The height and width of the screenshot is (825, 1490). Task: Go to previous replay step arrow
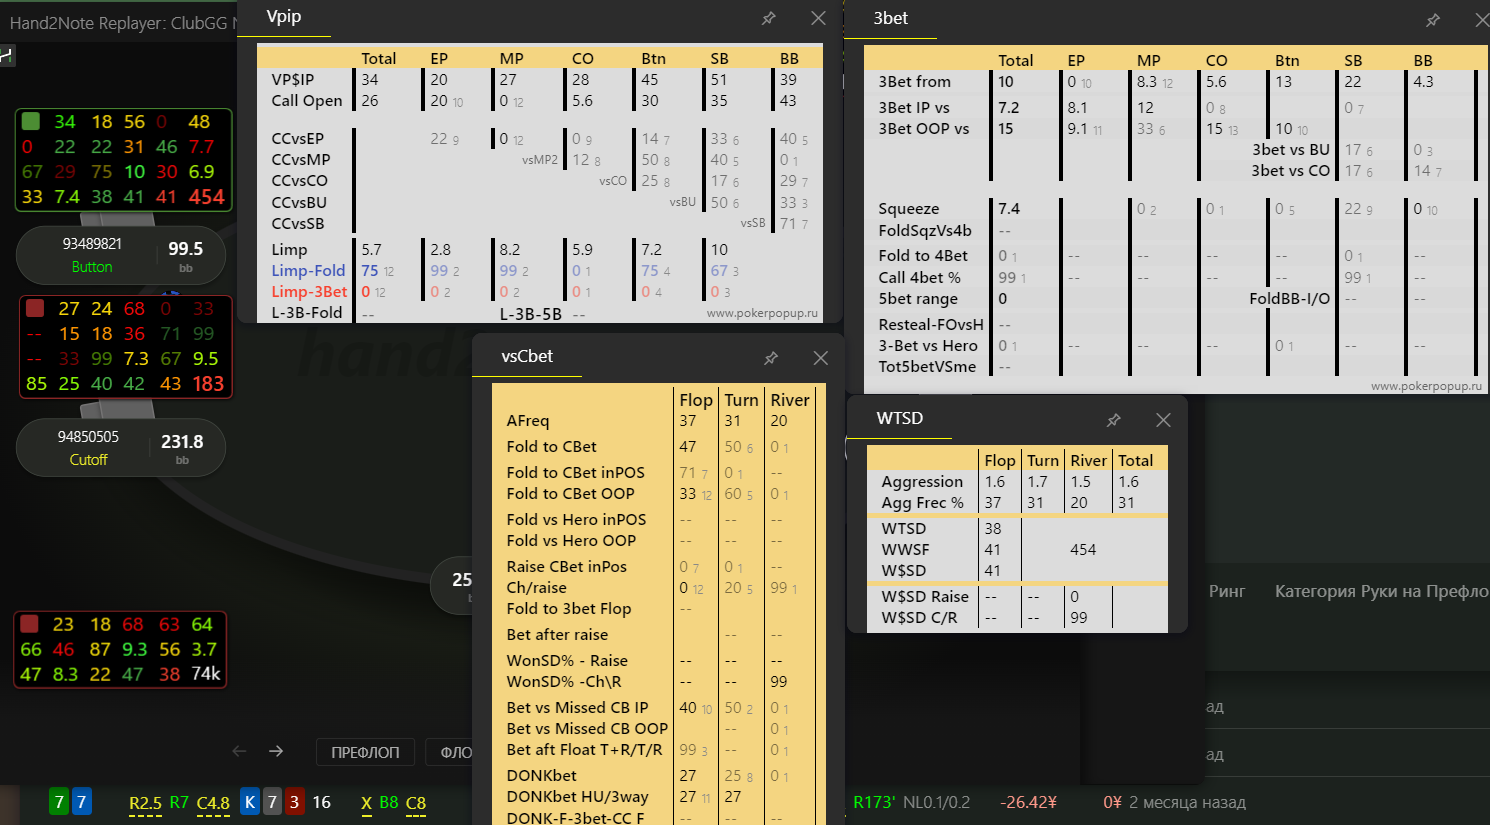click(x=239, y=751)
